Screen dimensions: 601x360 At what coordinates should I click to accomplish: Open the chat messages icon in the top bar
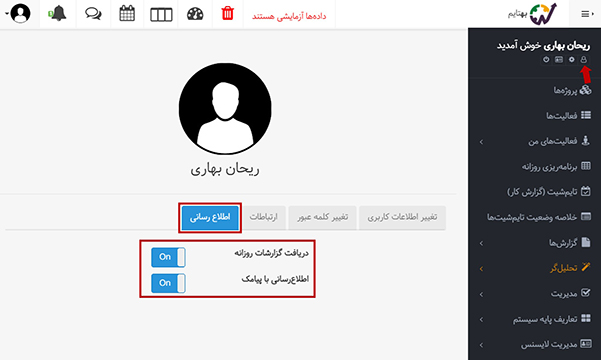(93, 14)
